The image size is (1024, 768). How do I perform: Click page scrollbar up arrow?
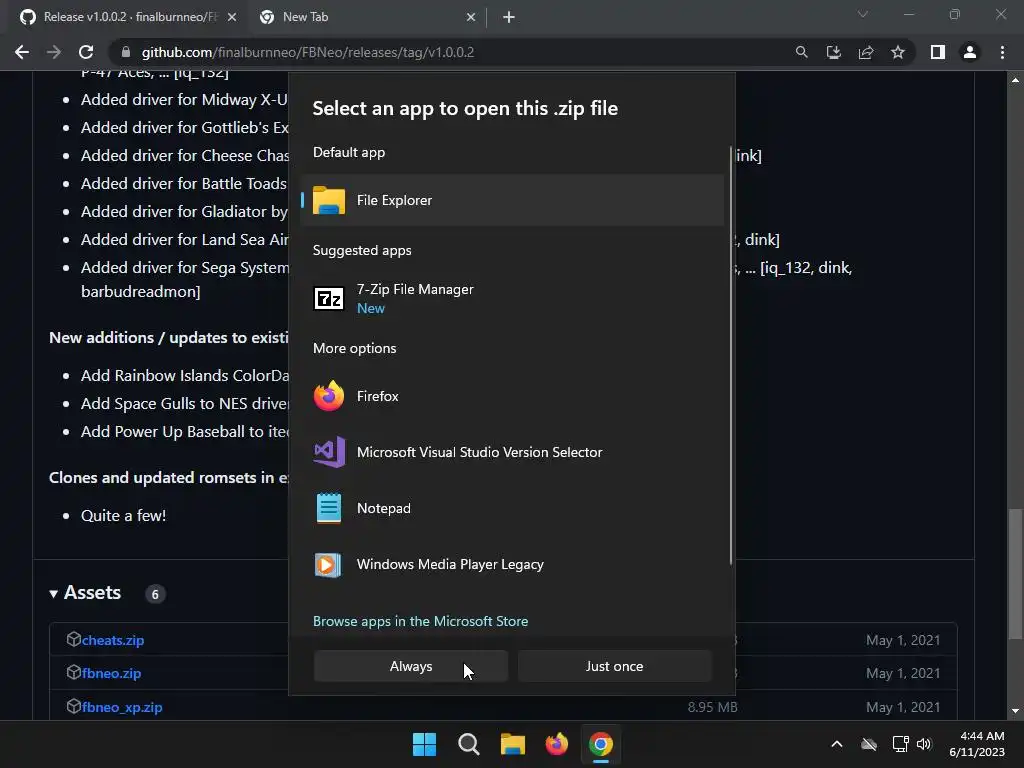pyautogui.click(x=1015, y=80)
